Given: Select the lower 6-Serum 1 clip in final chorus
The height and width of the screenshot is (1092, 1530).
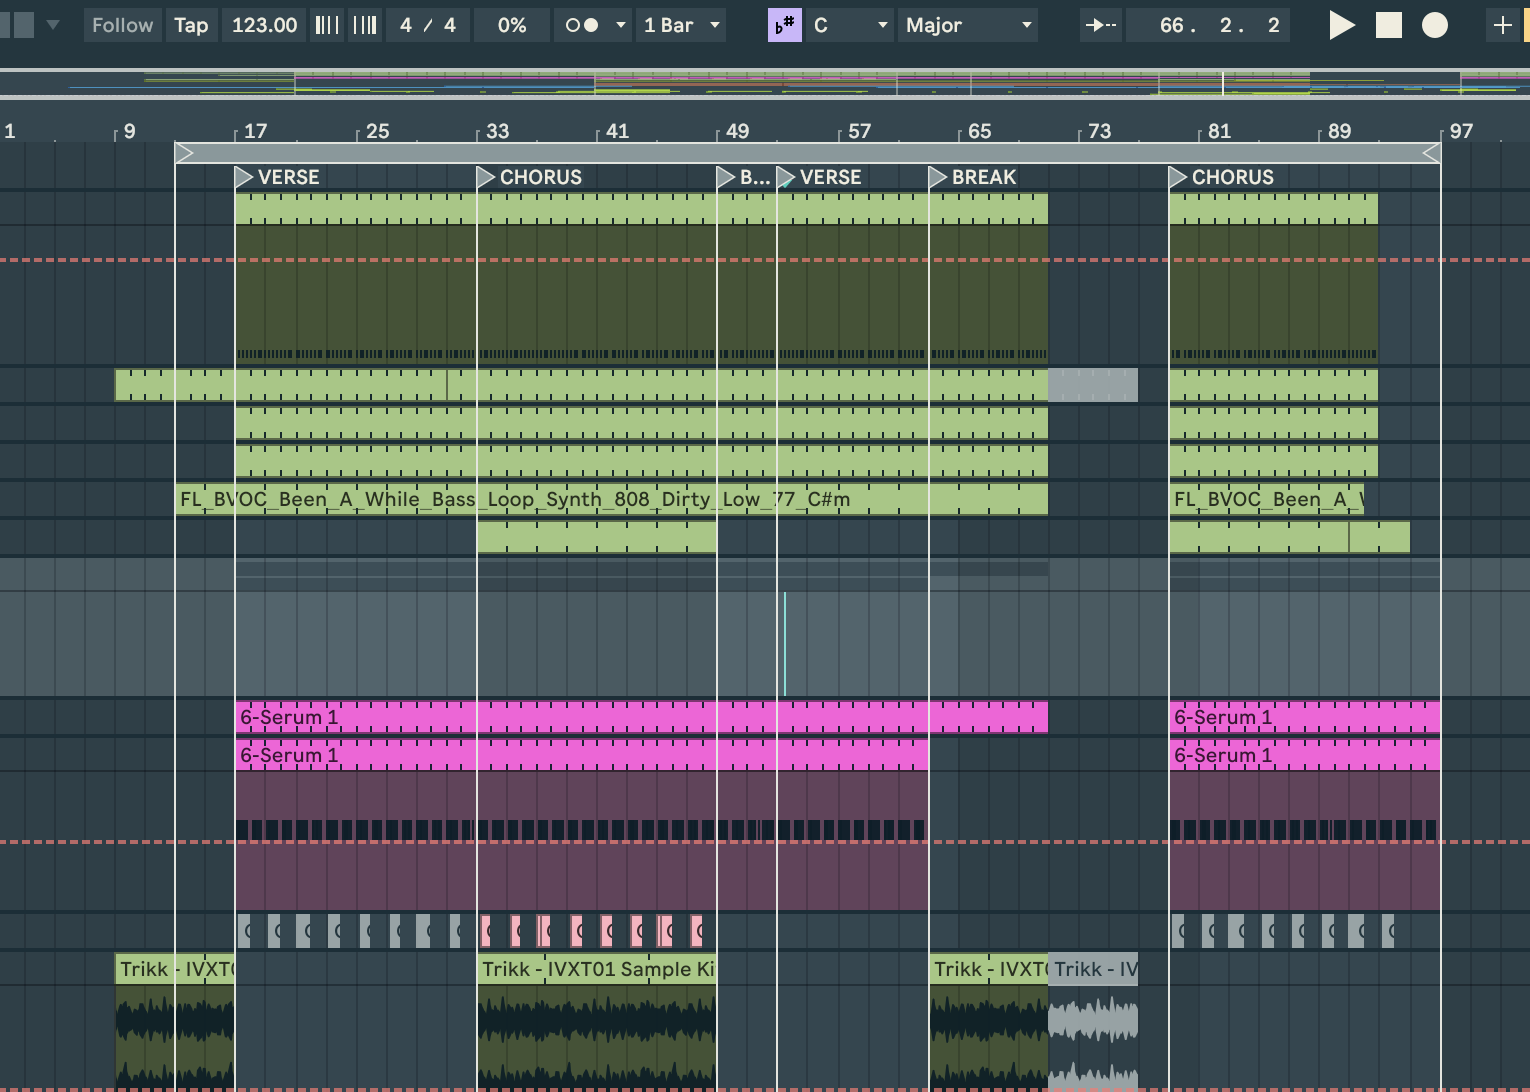Looking at the screenshot, I should click(1305, 755).
